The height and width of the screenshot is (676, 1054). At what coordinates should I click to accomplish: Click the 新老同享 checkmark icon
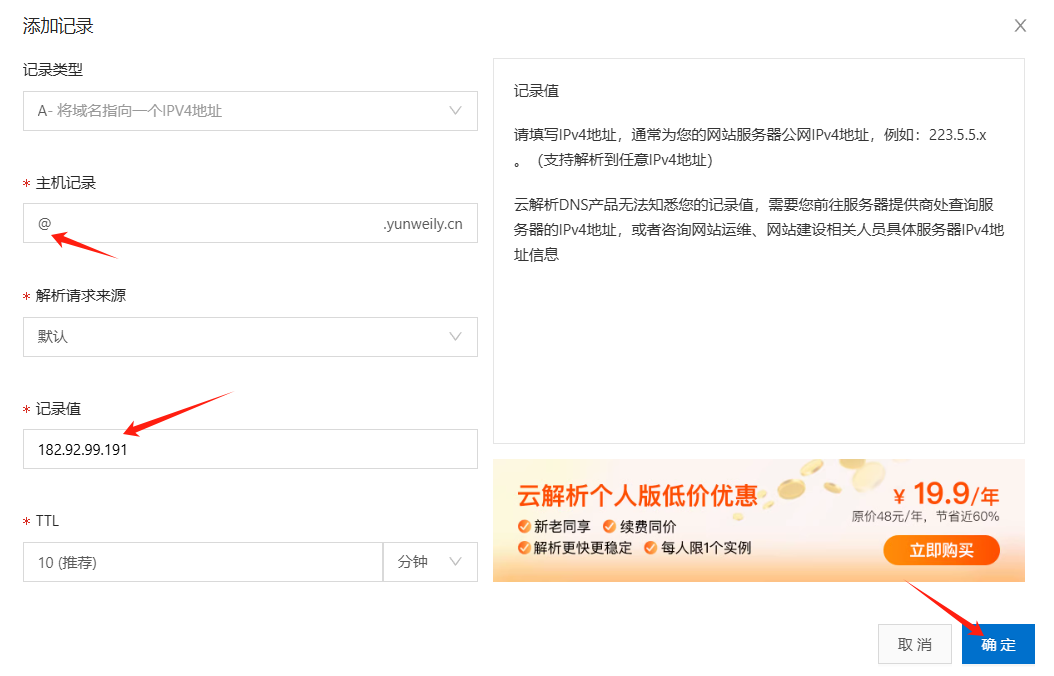pos(524,526)
